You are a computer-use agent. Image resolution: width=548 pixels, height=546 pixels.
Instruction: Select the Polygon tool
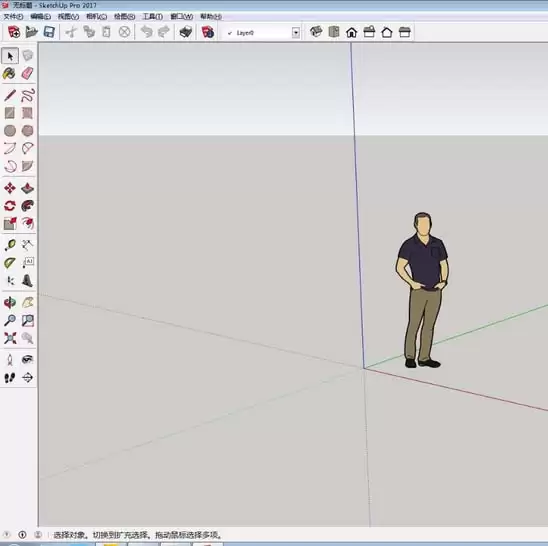click(27, 131)
